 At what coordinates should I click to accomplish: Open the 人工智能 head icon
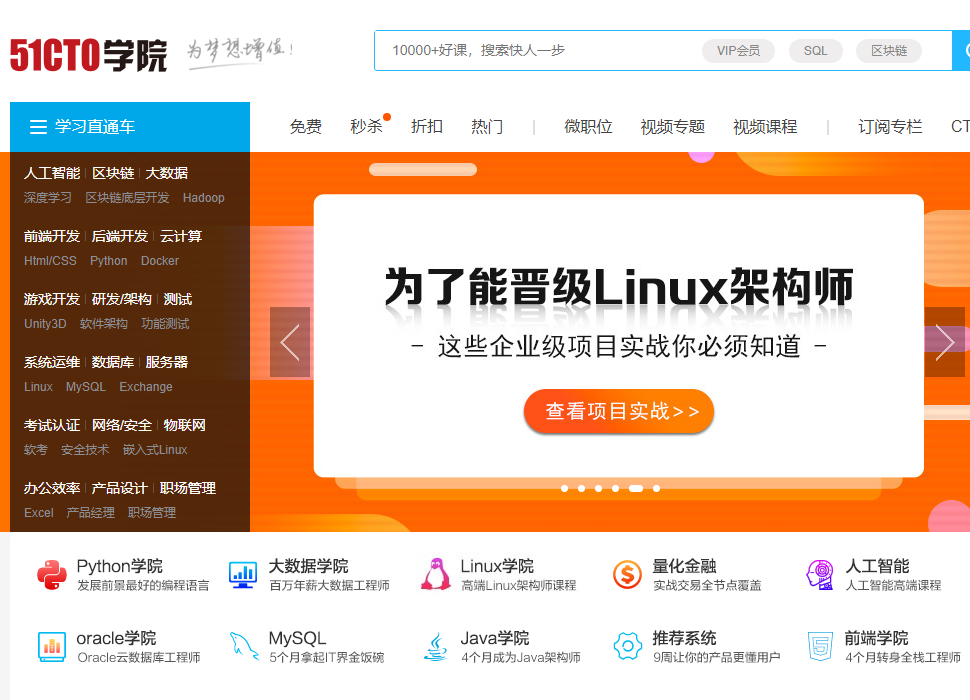pos(820,574)
